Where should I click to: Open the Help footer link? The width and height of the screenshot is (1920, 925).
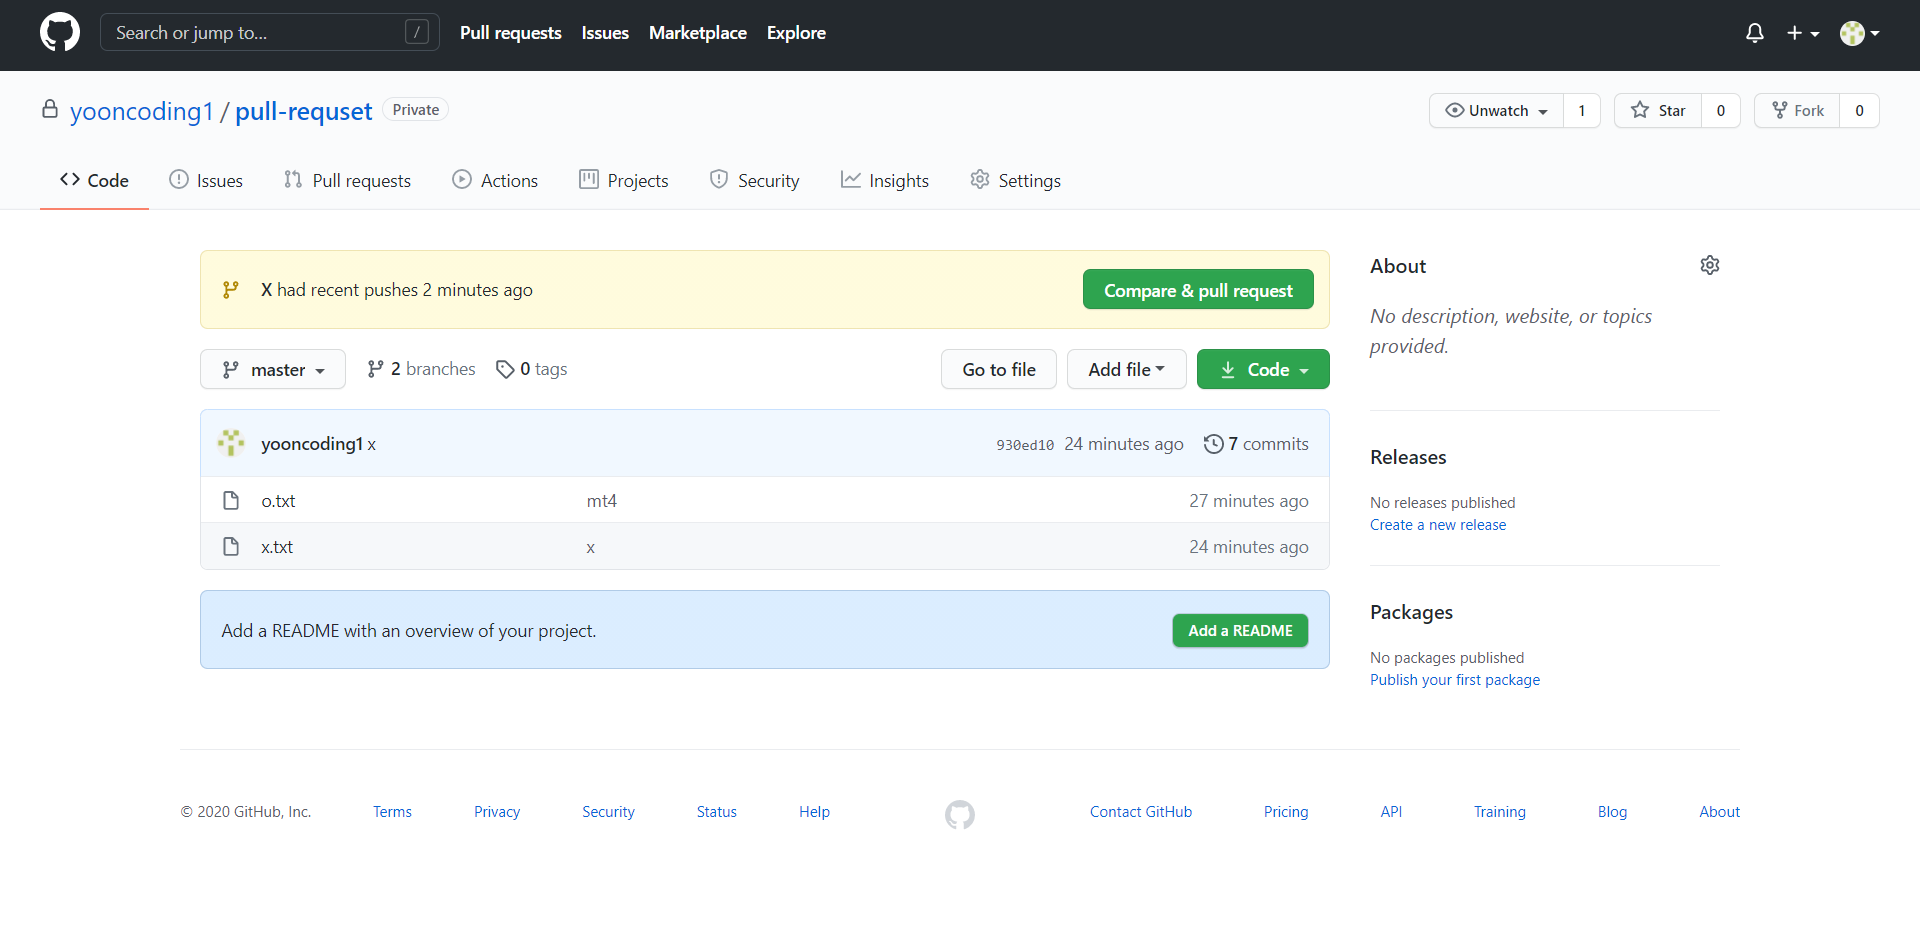point(814,812)
